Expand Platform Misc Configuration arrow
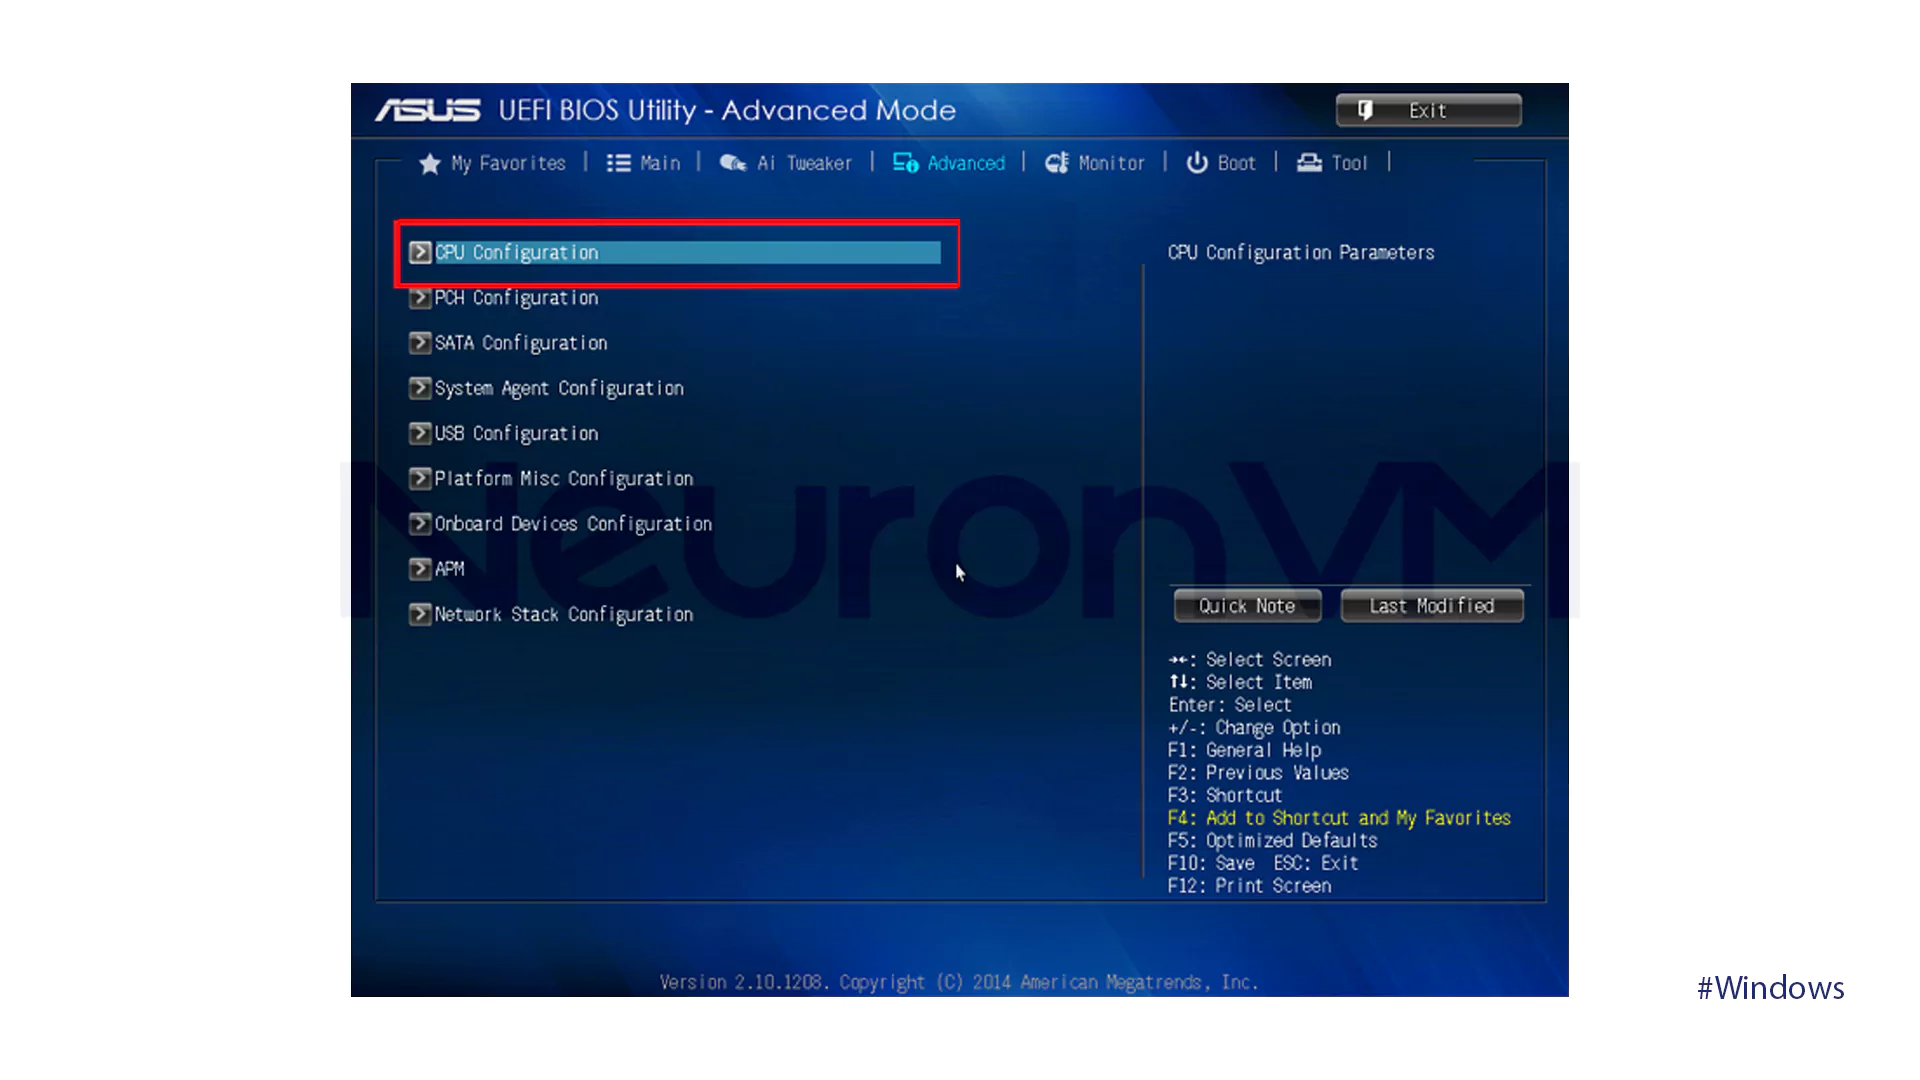Image resolution: width=1920 pixels, height=1080 pixels. [420, 479]
